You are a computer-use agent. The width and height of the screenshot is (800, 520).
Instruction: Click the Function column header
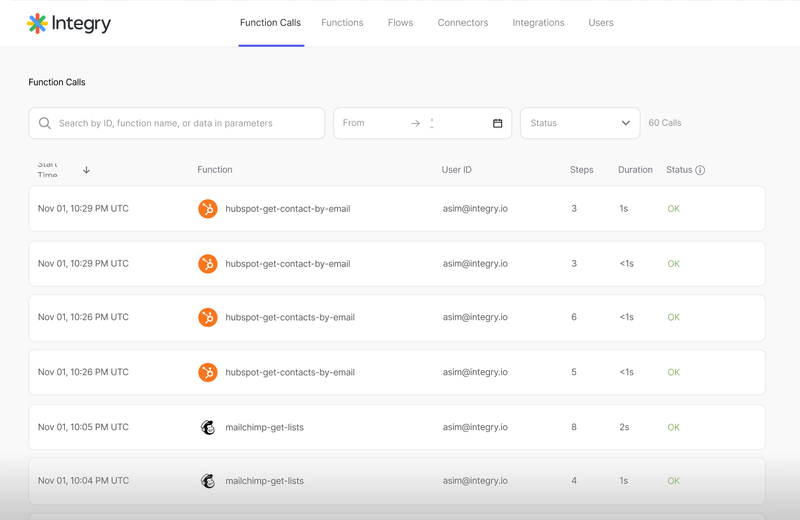point(215,169)
